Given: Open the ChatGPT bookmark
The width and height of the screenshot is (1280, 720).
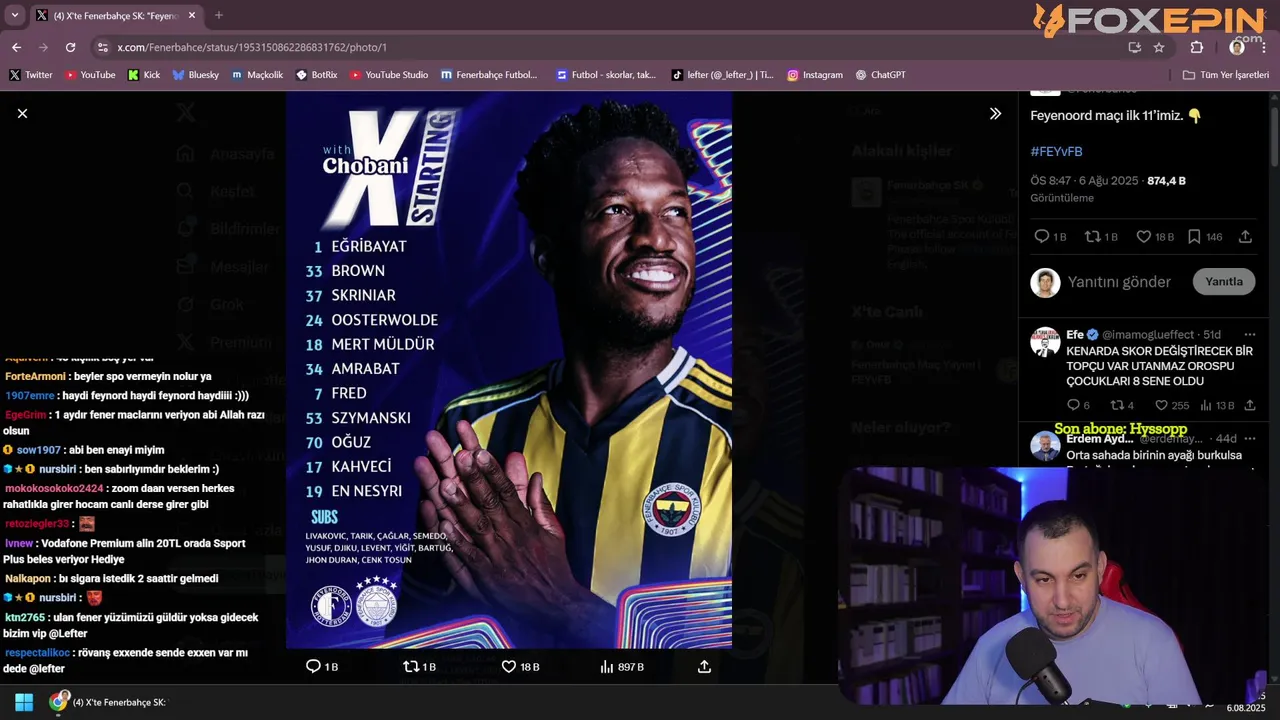Looking at the screenshot, I should (x=879, y=75).
